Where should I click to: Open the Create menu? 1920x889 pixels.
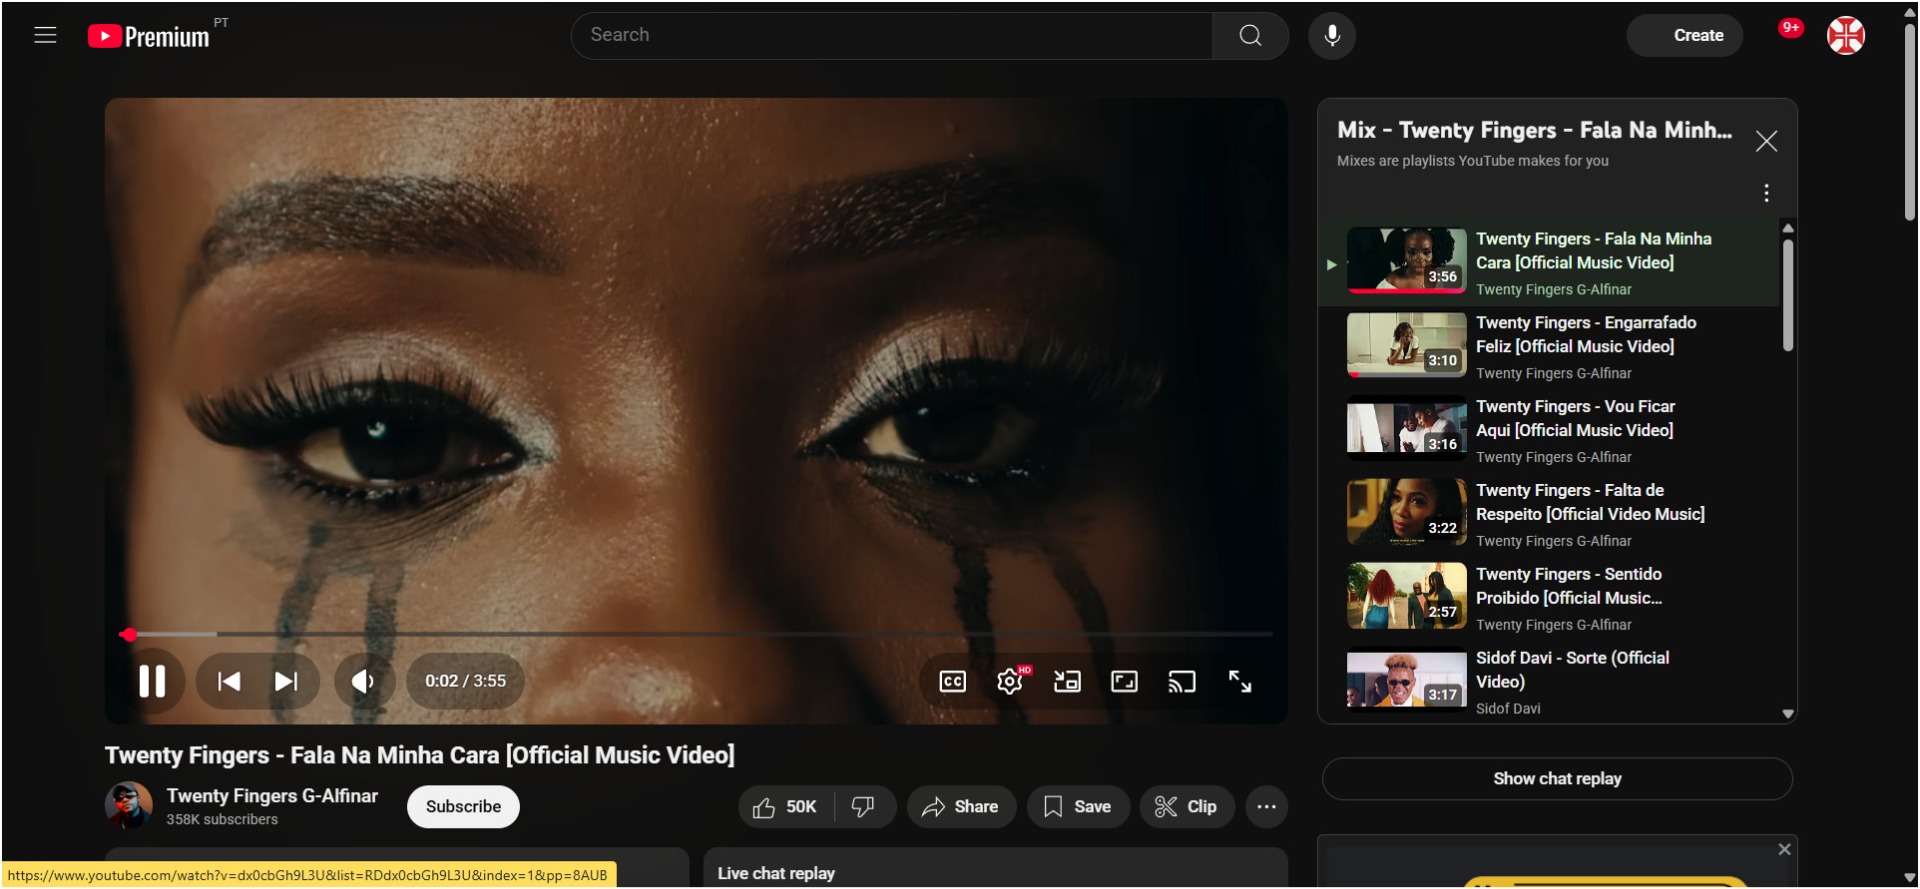tap(1685, 35)
